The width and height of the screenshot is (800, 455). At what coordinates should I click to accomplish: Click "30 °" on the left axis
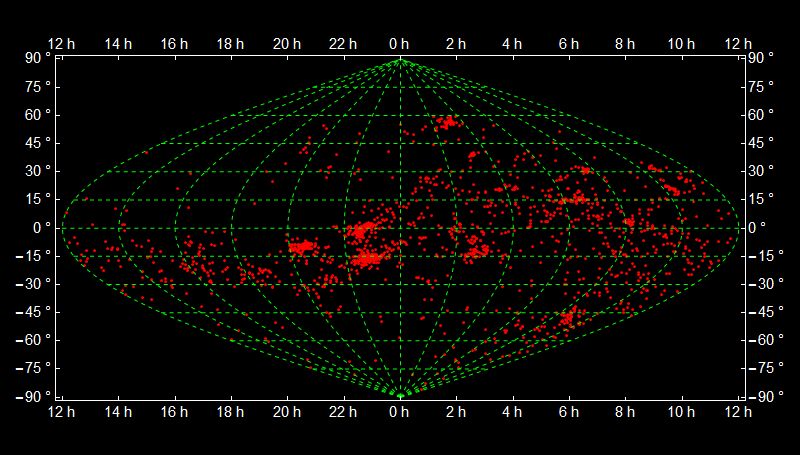[38, 171]
